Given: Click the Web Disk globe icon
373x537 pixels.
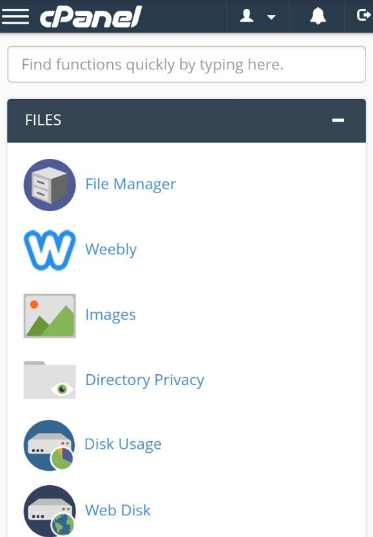Looking at the screenshot, I should [50, 511].
